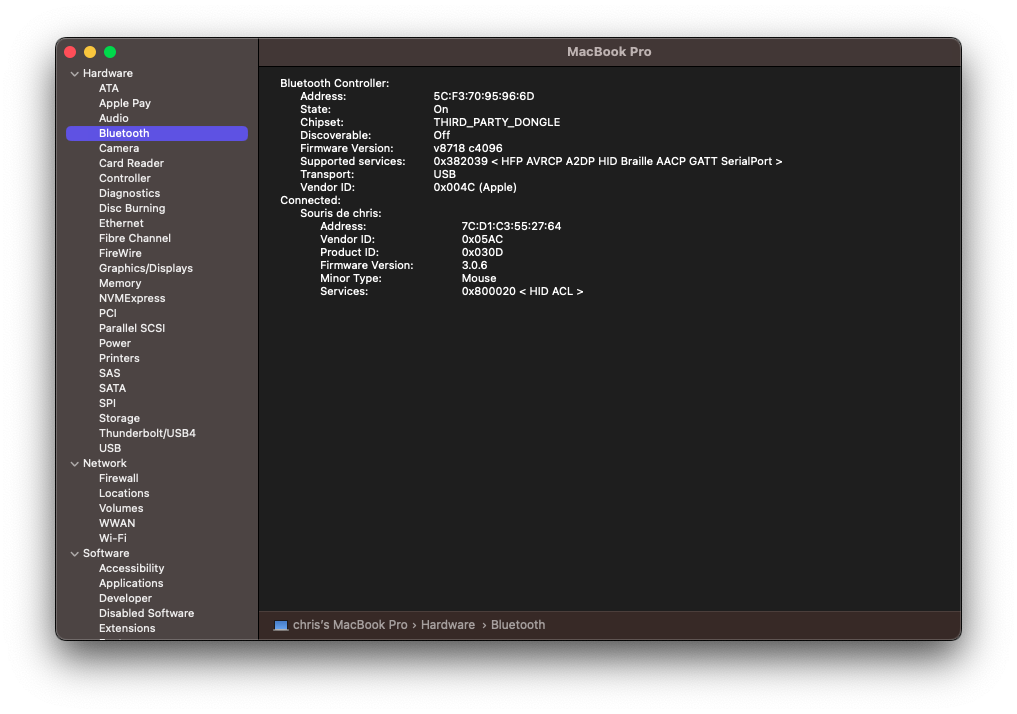Click Bluetooth in the path bar
The image size is (1017, 714).
[x=518, y=625]
